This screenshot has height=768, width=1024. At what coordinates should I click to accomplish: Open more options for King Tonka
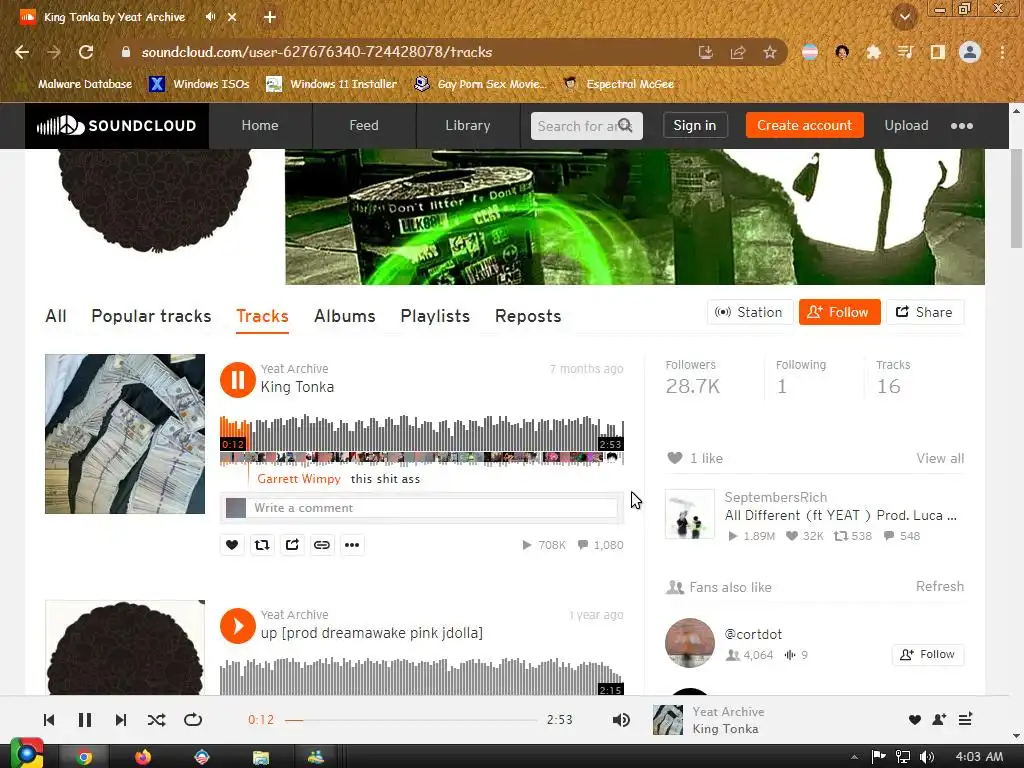pyautogui.click(x=352, y=545)
